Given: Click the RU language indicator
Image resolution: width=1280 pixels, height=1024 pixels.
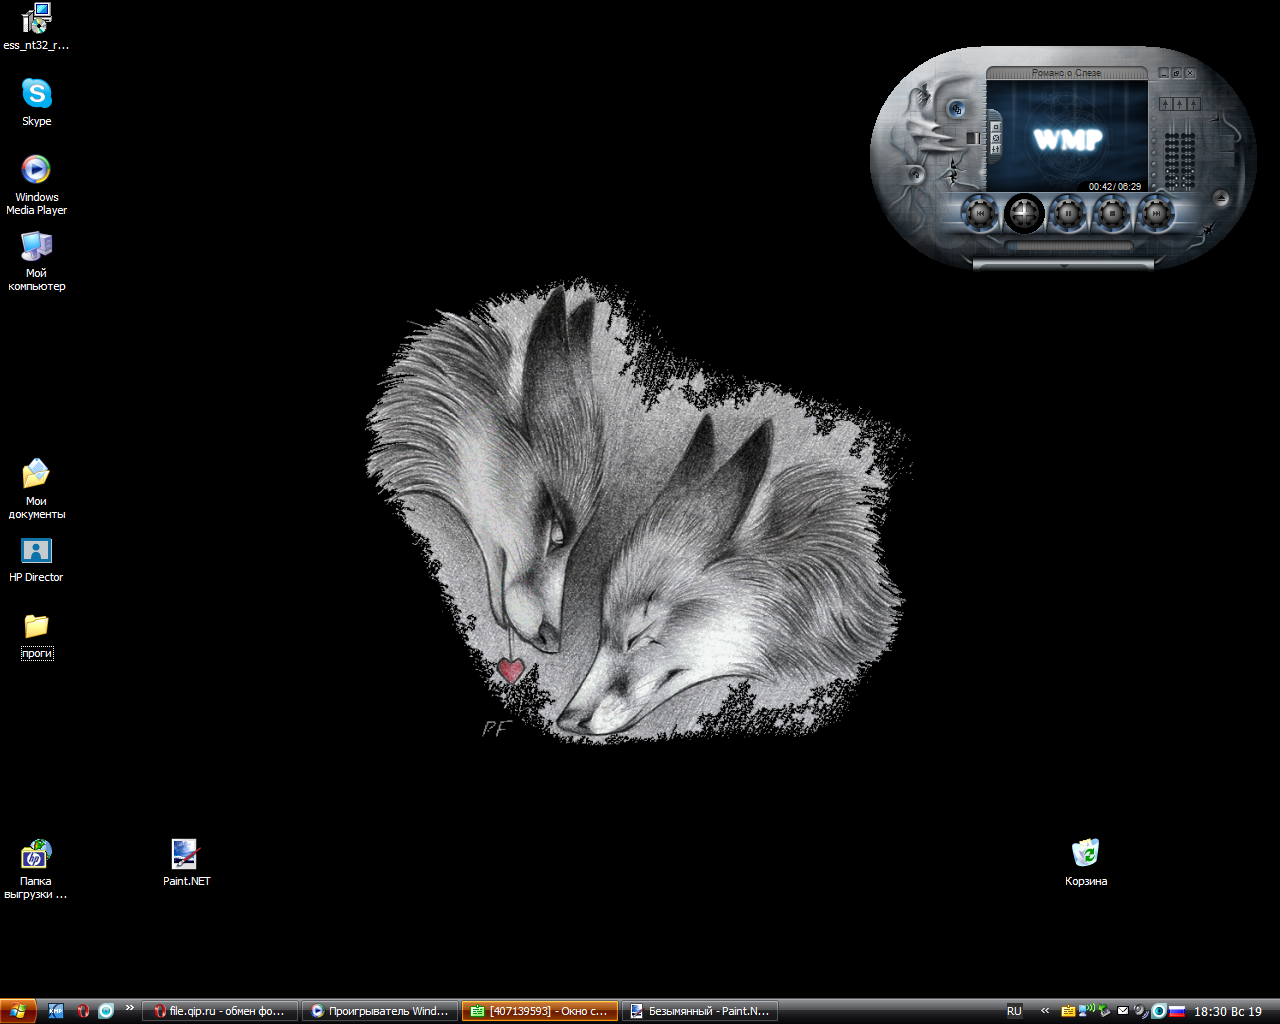Looking at the screenshot, I should pyautogui.click(x=1014, y=1011).
